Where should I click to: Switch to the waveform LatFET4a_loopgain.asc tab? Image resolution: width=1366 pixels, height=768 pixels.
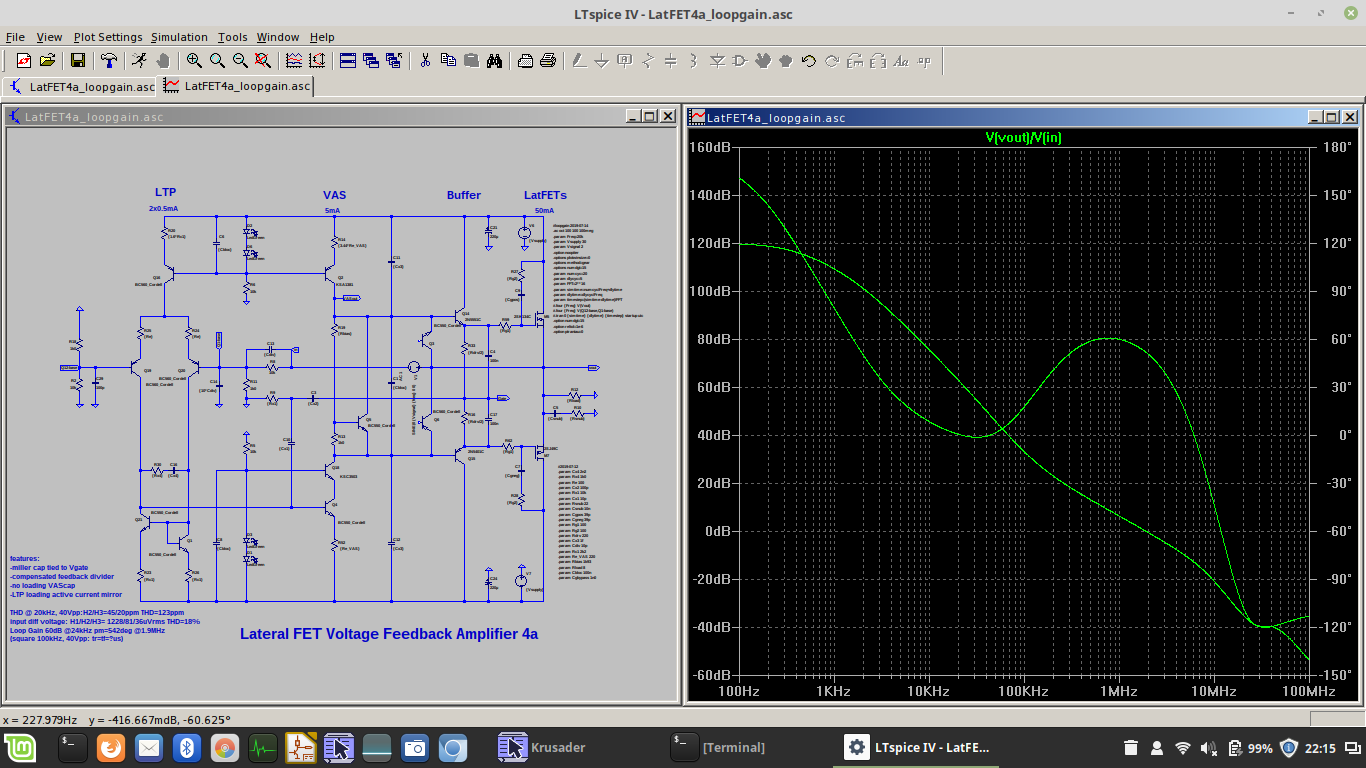(236, 86)
